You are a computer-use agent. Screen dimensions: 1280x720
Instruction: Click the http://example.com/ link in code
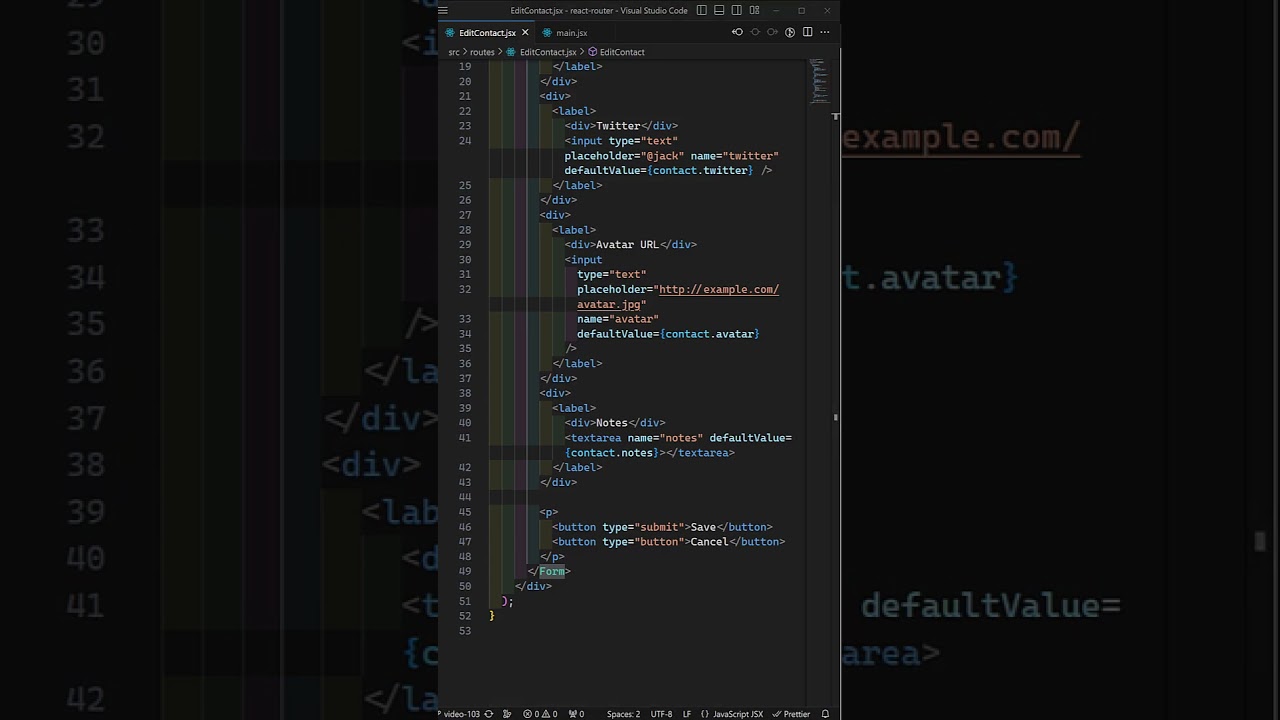click(718, 289)
